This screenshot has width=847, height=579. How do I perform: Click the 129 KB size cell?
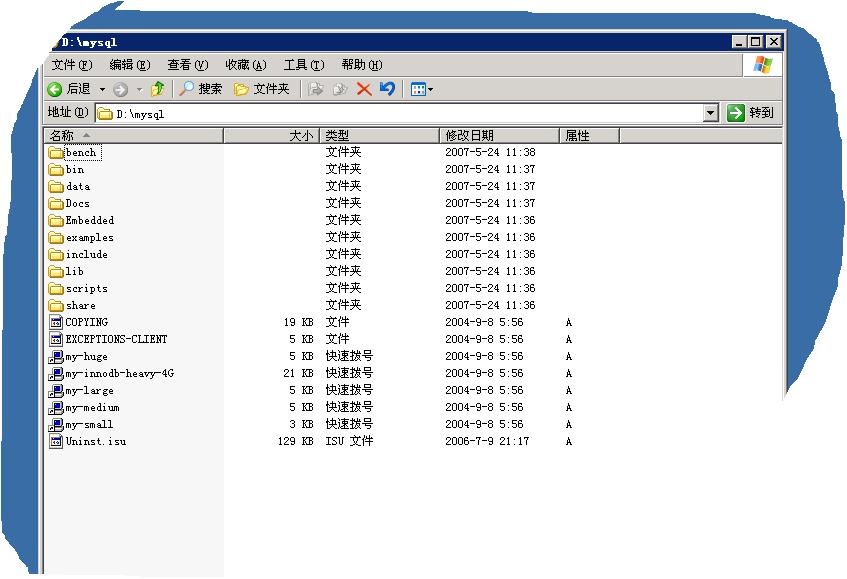(x=295, y=442)
